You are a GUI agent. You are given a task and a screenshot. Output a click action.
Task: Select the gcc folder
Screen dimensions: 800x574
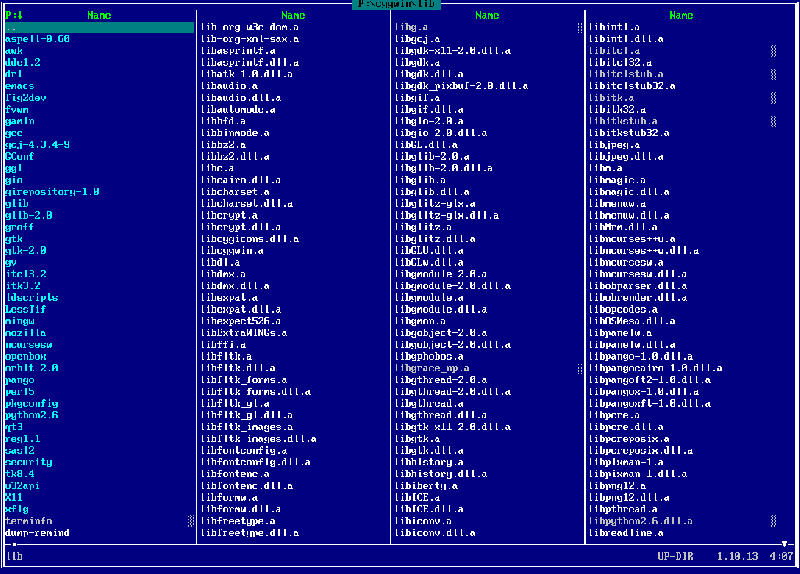(14, 133)
